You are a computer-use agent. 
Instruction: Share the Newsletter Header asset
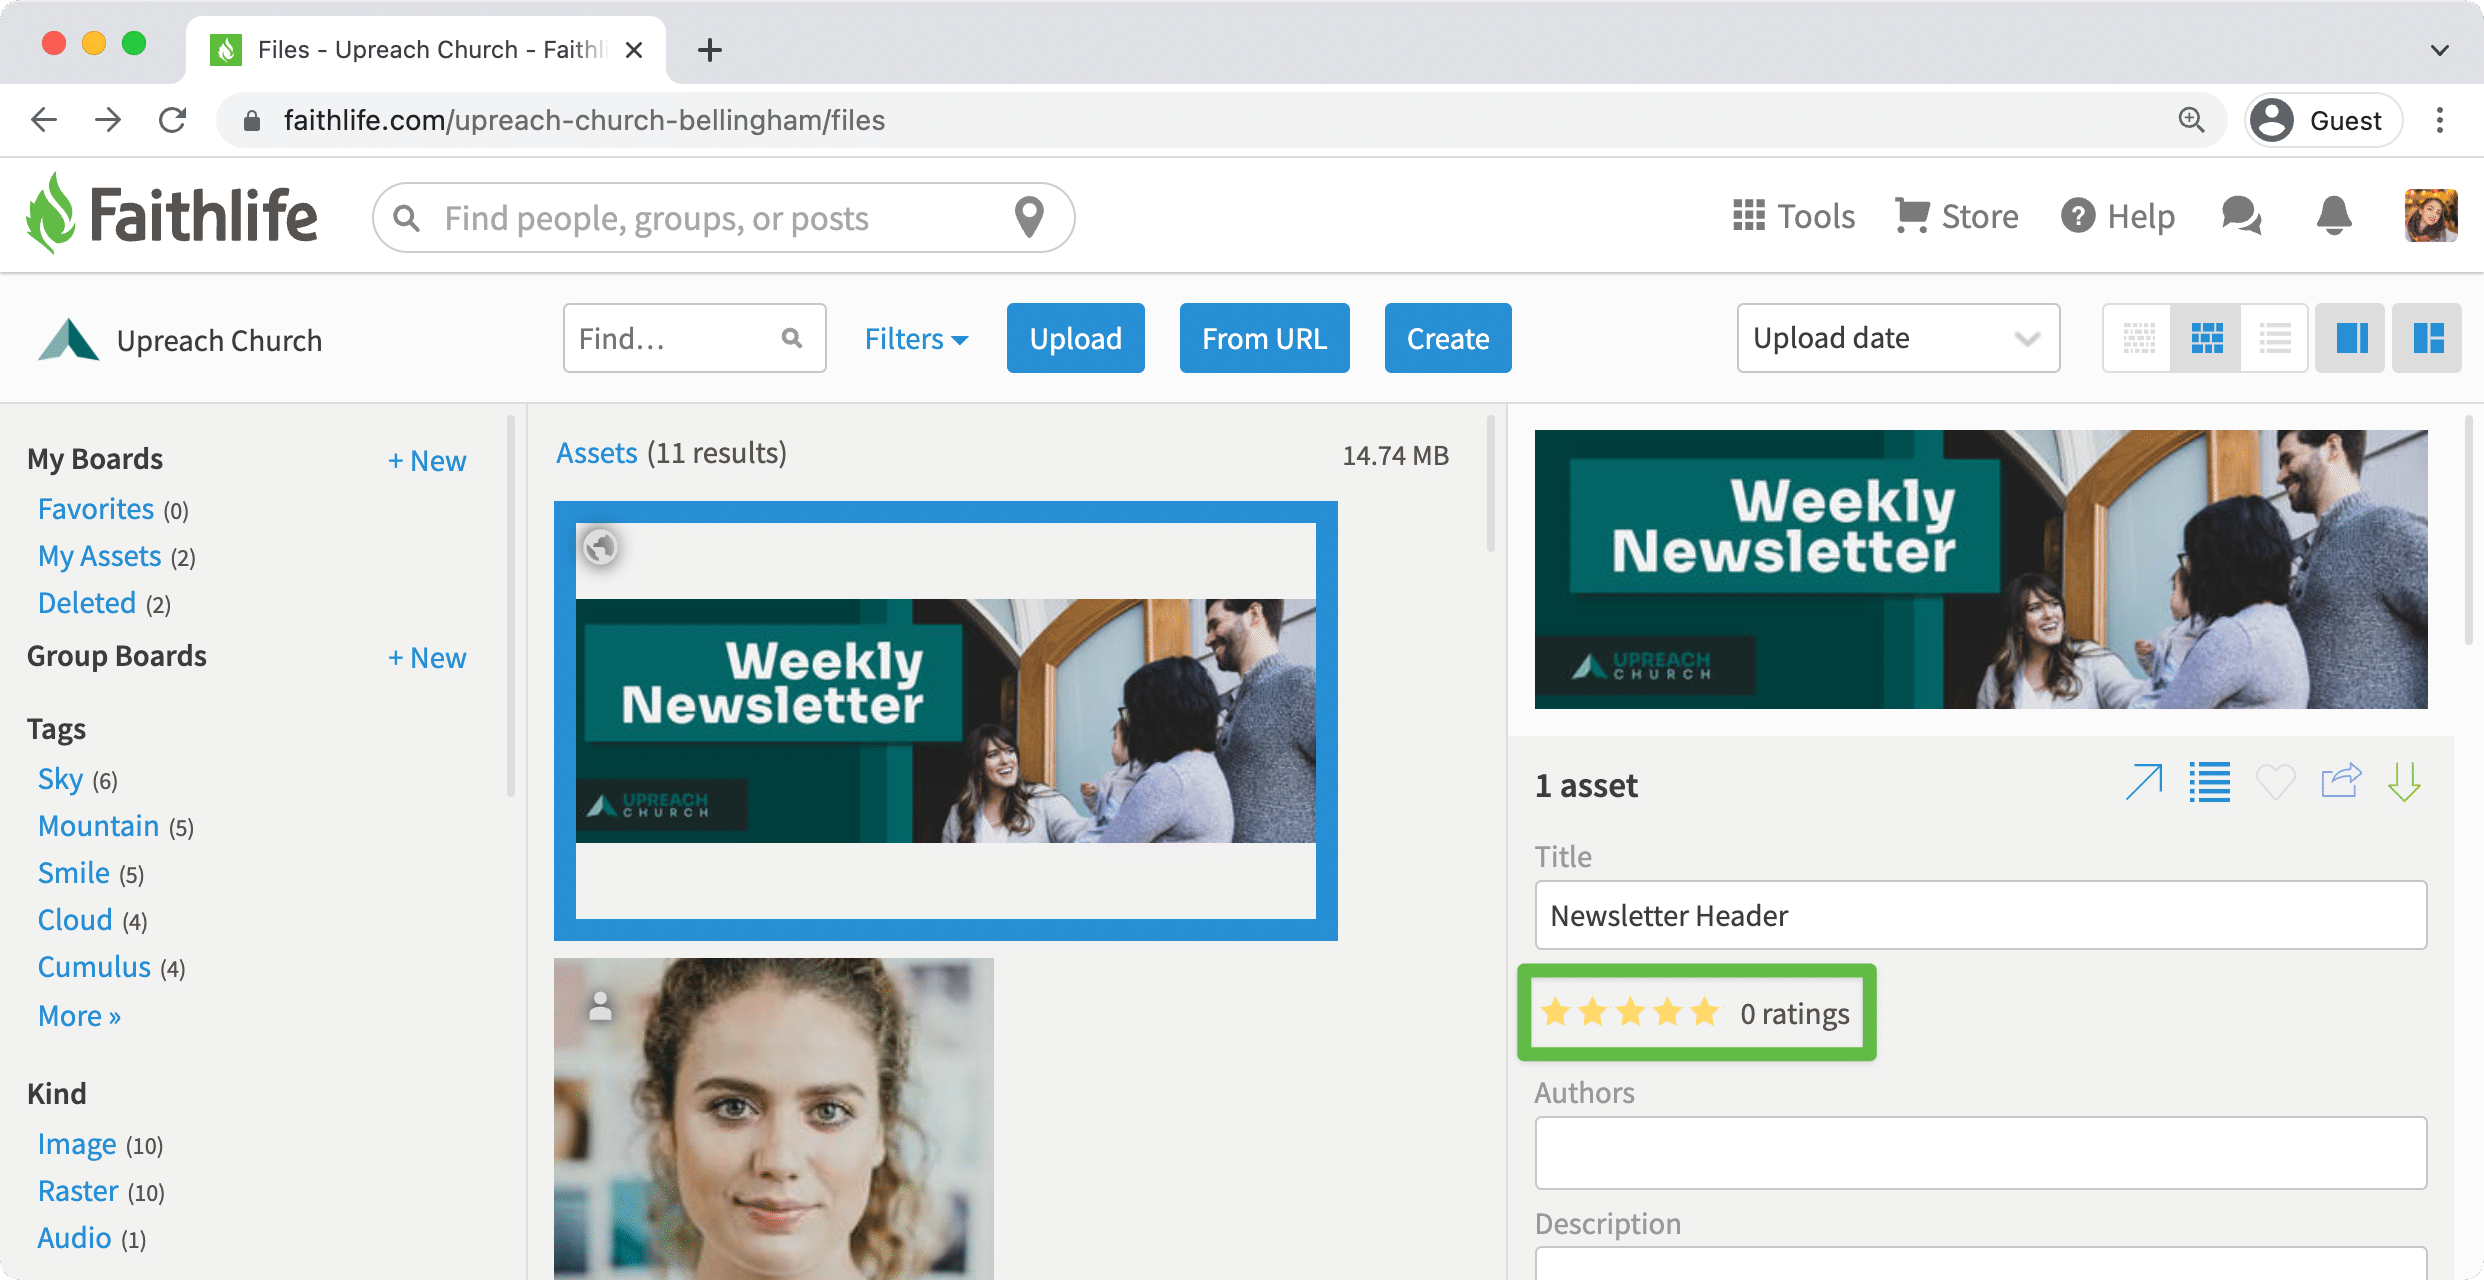(2341, 781)
